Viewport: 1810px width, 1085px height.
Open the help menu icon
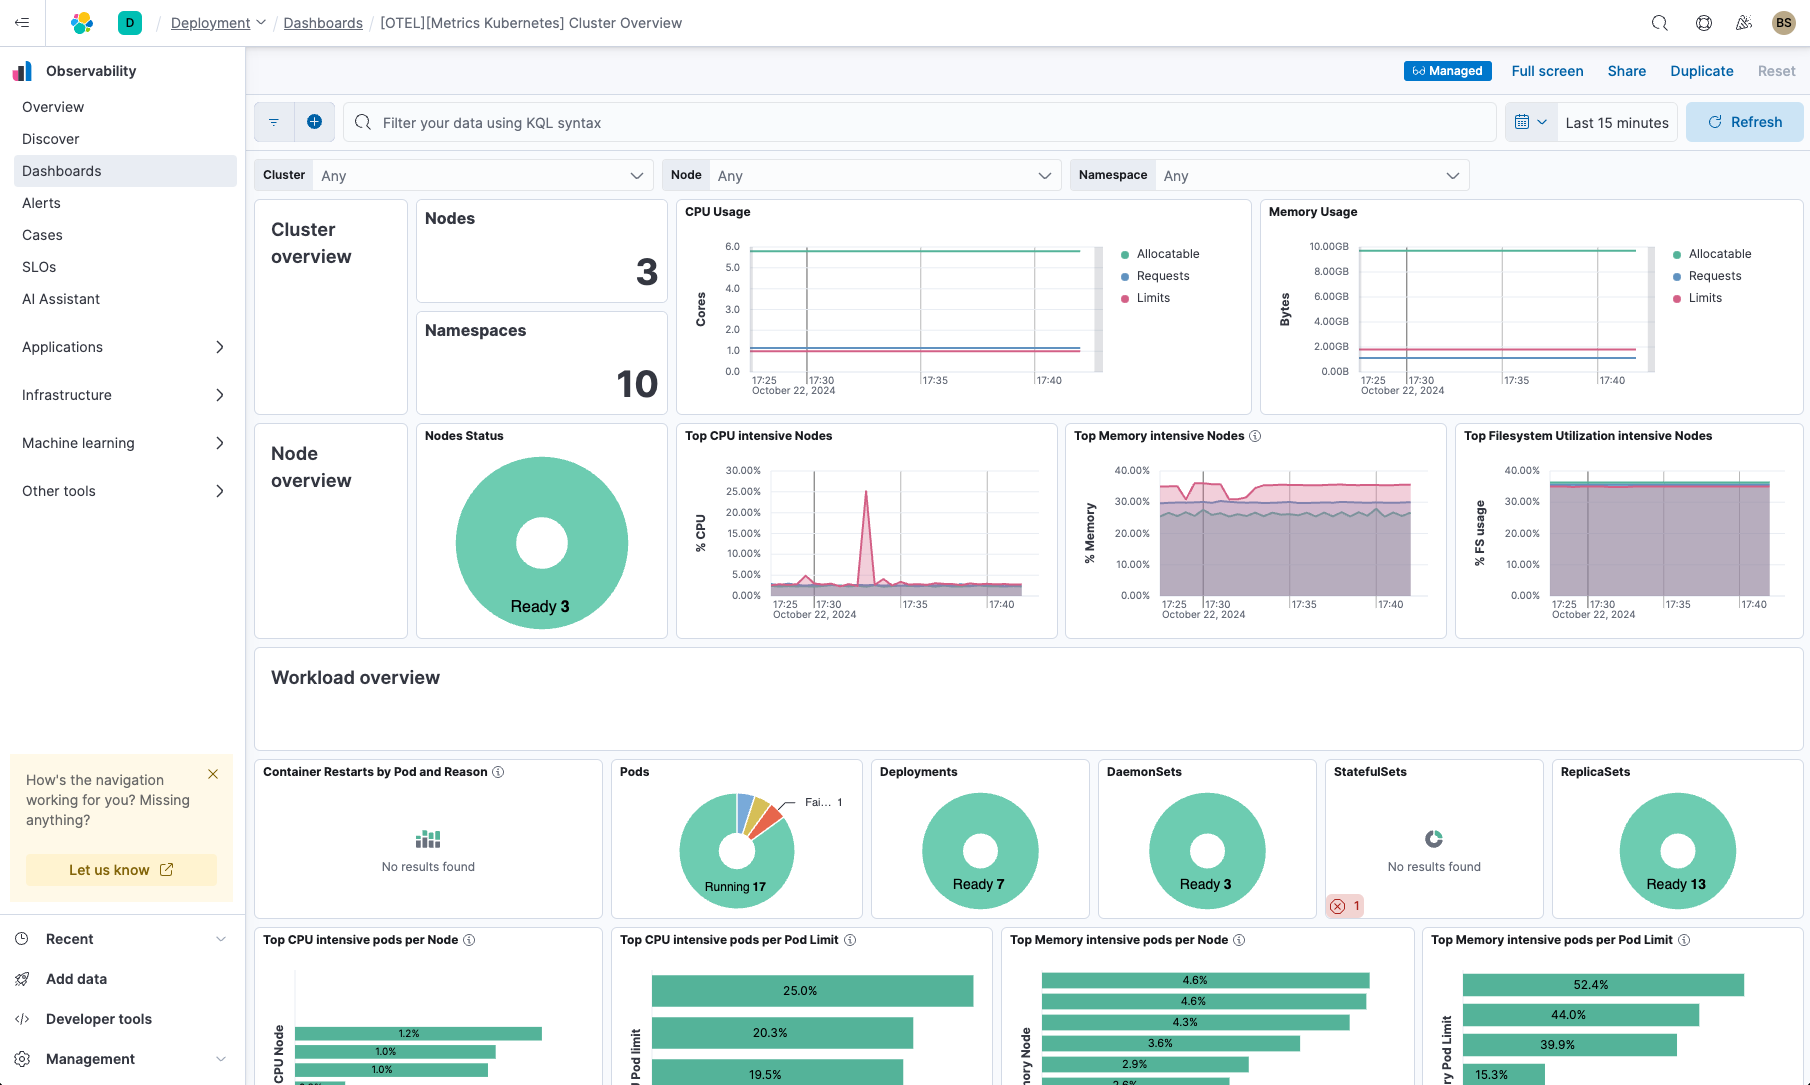coord(1704,23)
